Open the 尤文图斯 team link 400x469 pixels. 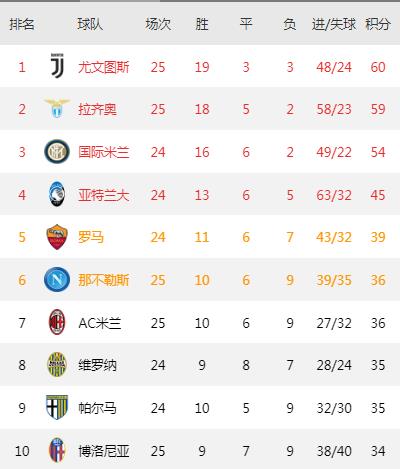tap(104, 67)
